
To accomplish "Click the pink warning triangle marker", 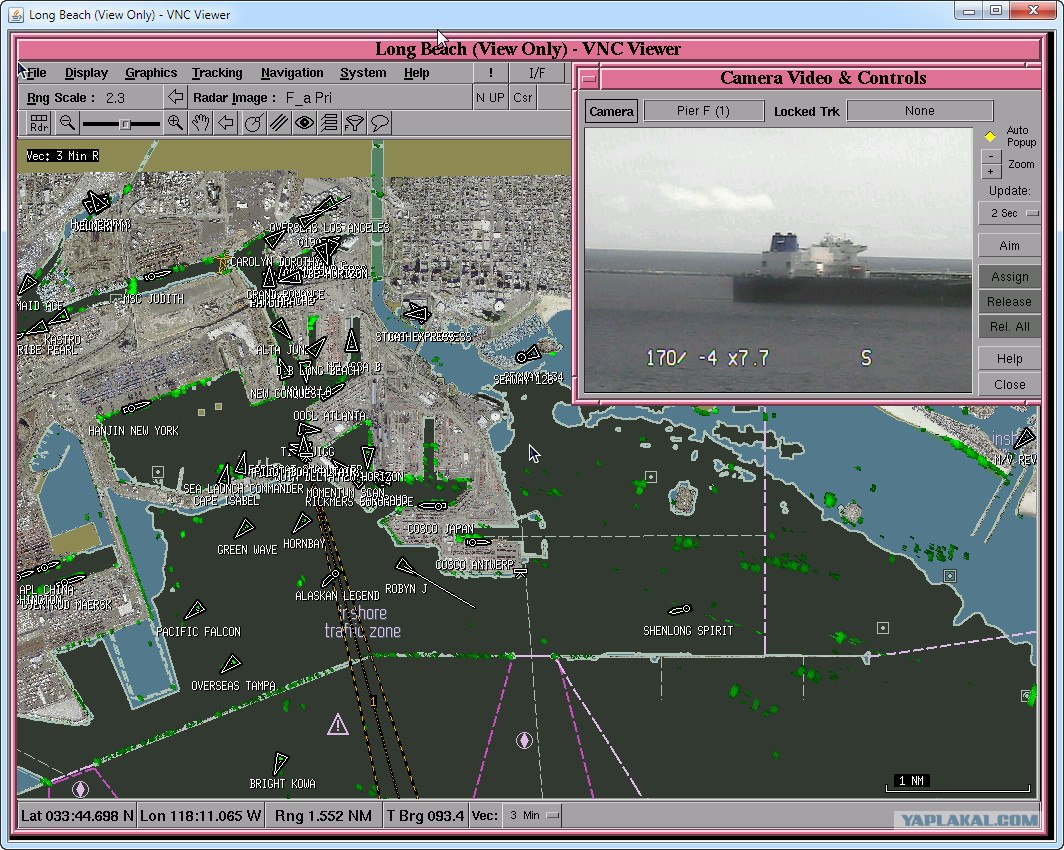I will (337, 725).
